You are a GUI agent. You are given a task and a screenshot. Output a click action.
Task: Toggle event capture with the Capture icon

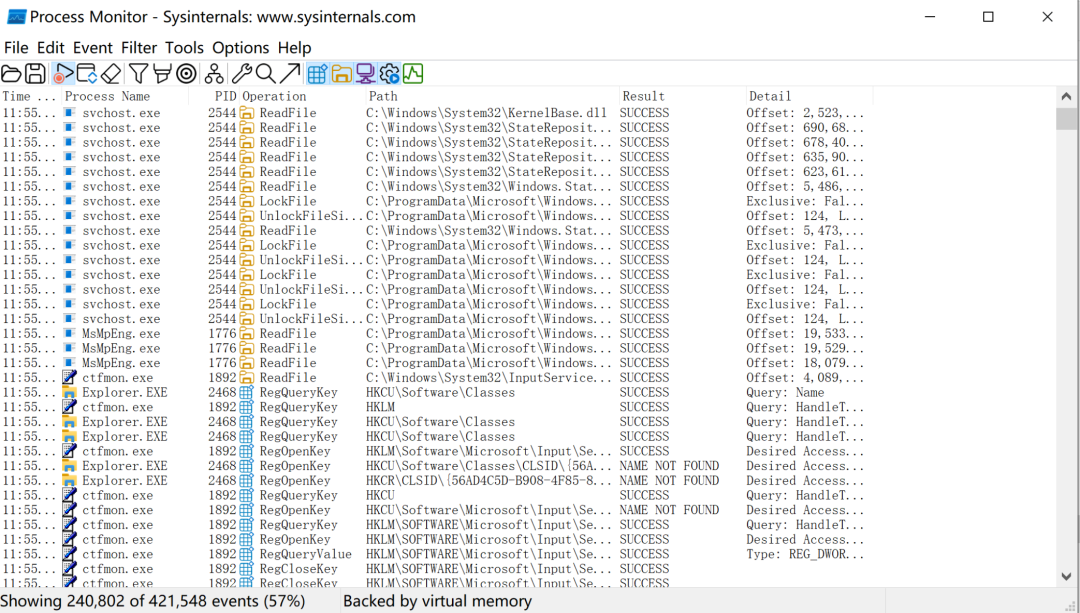coord(63,74)
